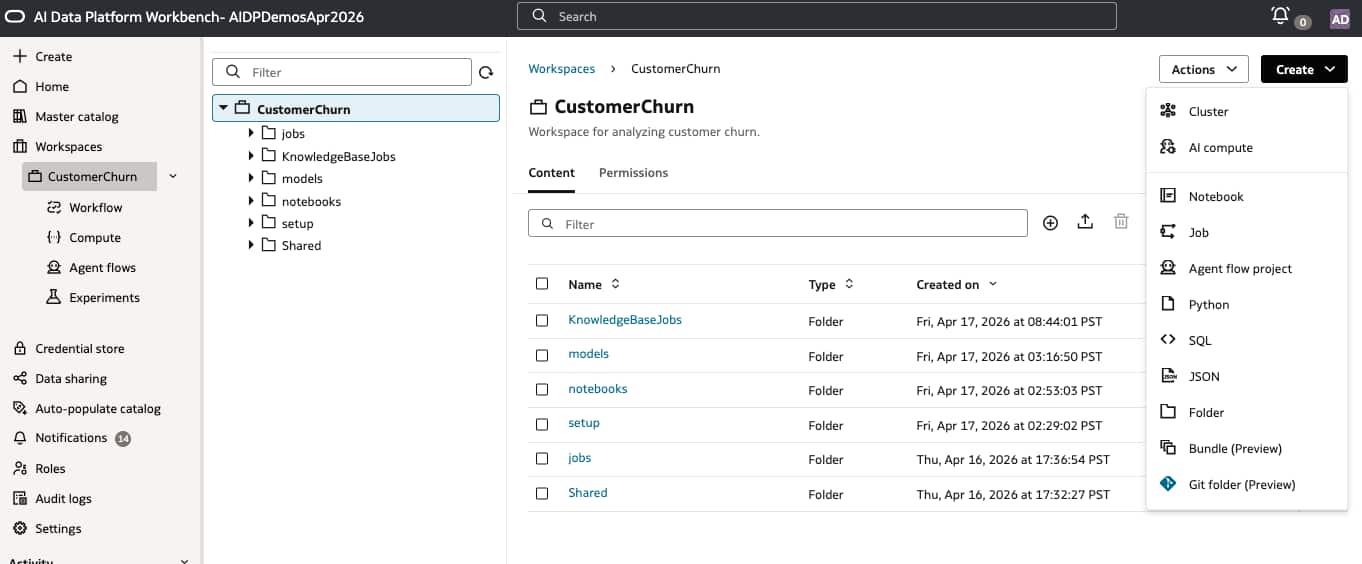Click the Workspaces breadcrumb link
This screenshot has height=564, width=1362.
(561, 69)
